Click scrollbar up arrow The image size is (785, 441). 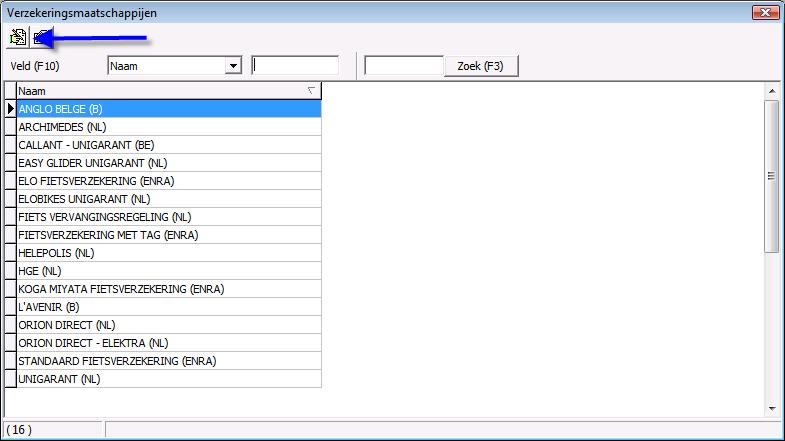tap(772, 91)
